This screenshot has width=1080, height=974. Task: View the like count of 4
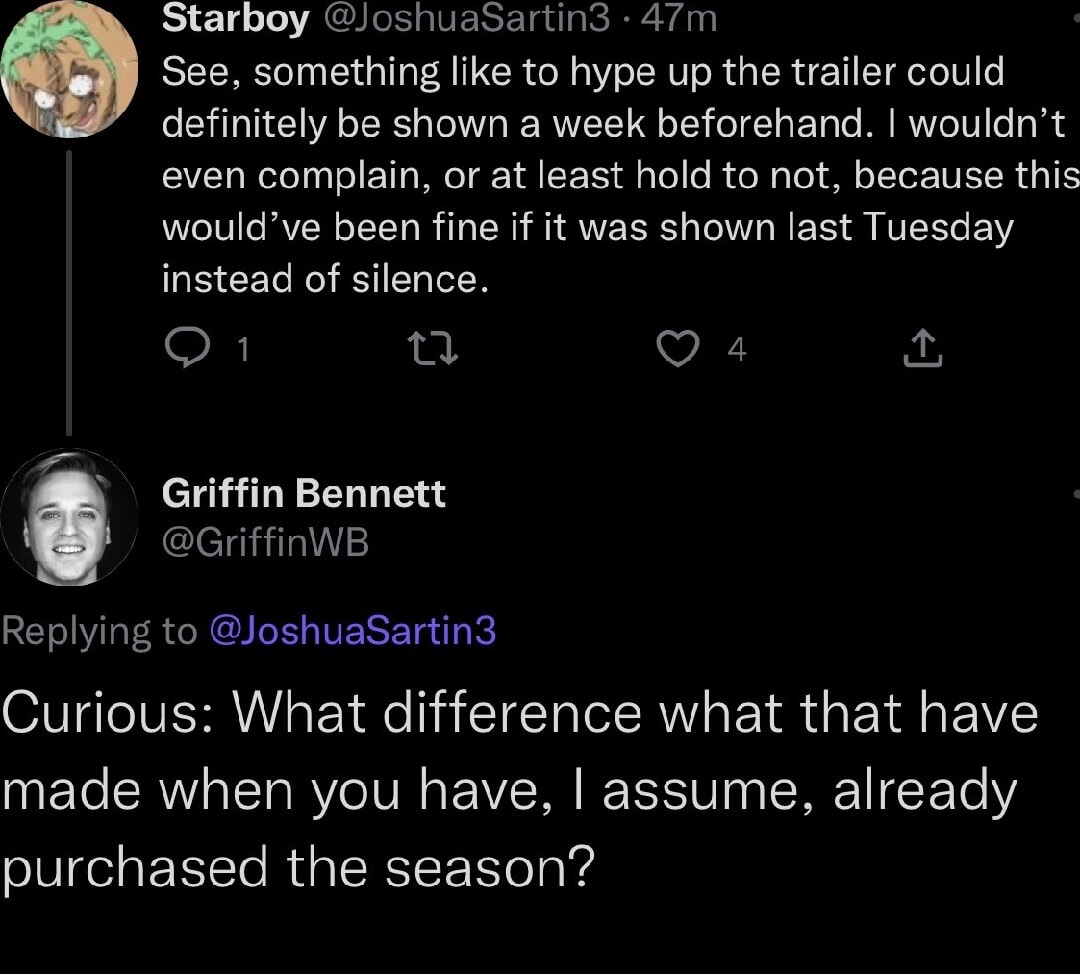737,349
